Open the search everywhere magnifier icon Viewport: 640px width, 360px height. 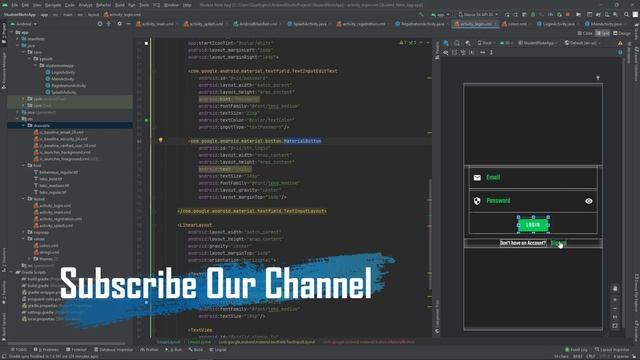click(627, 14)
